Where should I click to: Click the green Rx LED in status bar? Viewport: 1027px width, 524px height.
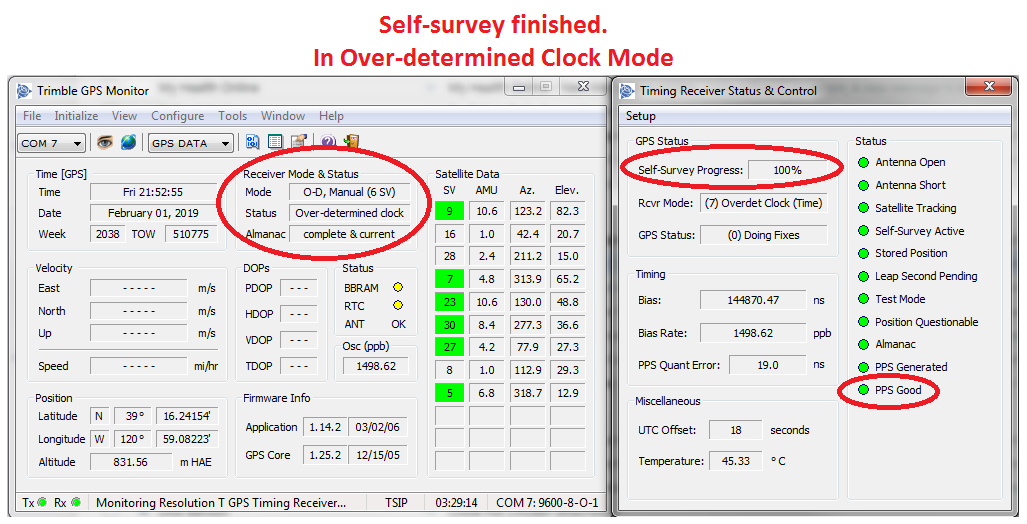coord(76,502)
